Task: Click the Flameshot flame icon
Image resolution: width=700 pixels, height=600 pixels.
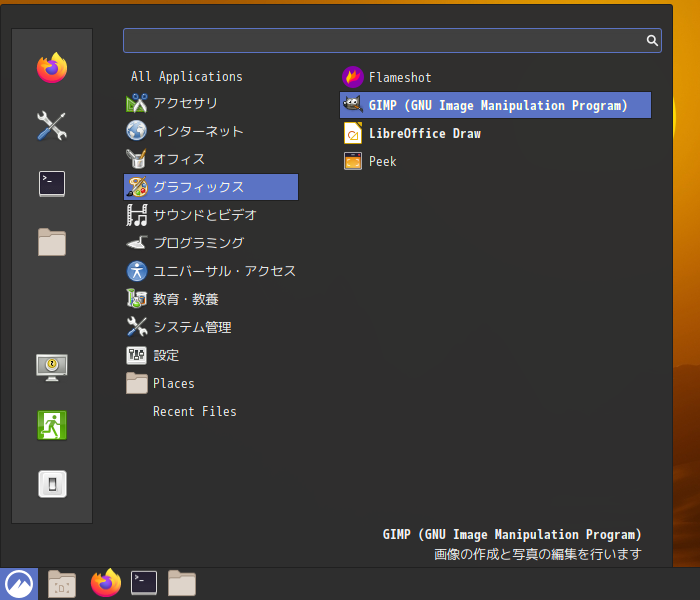Action: 353,77
